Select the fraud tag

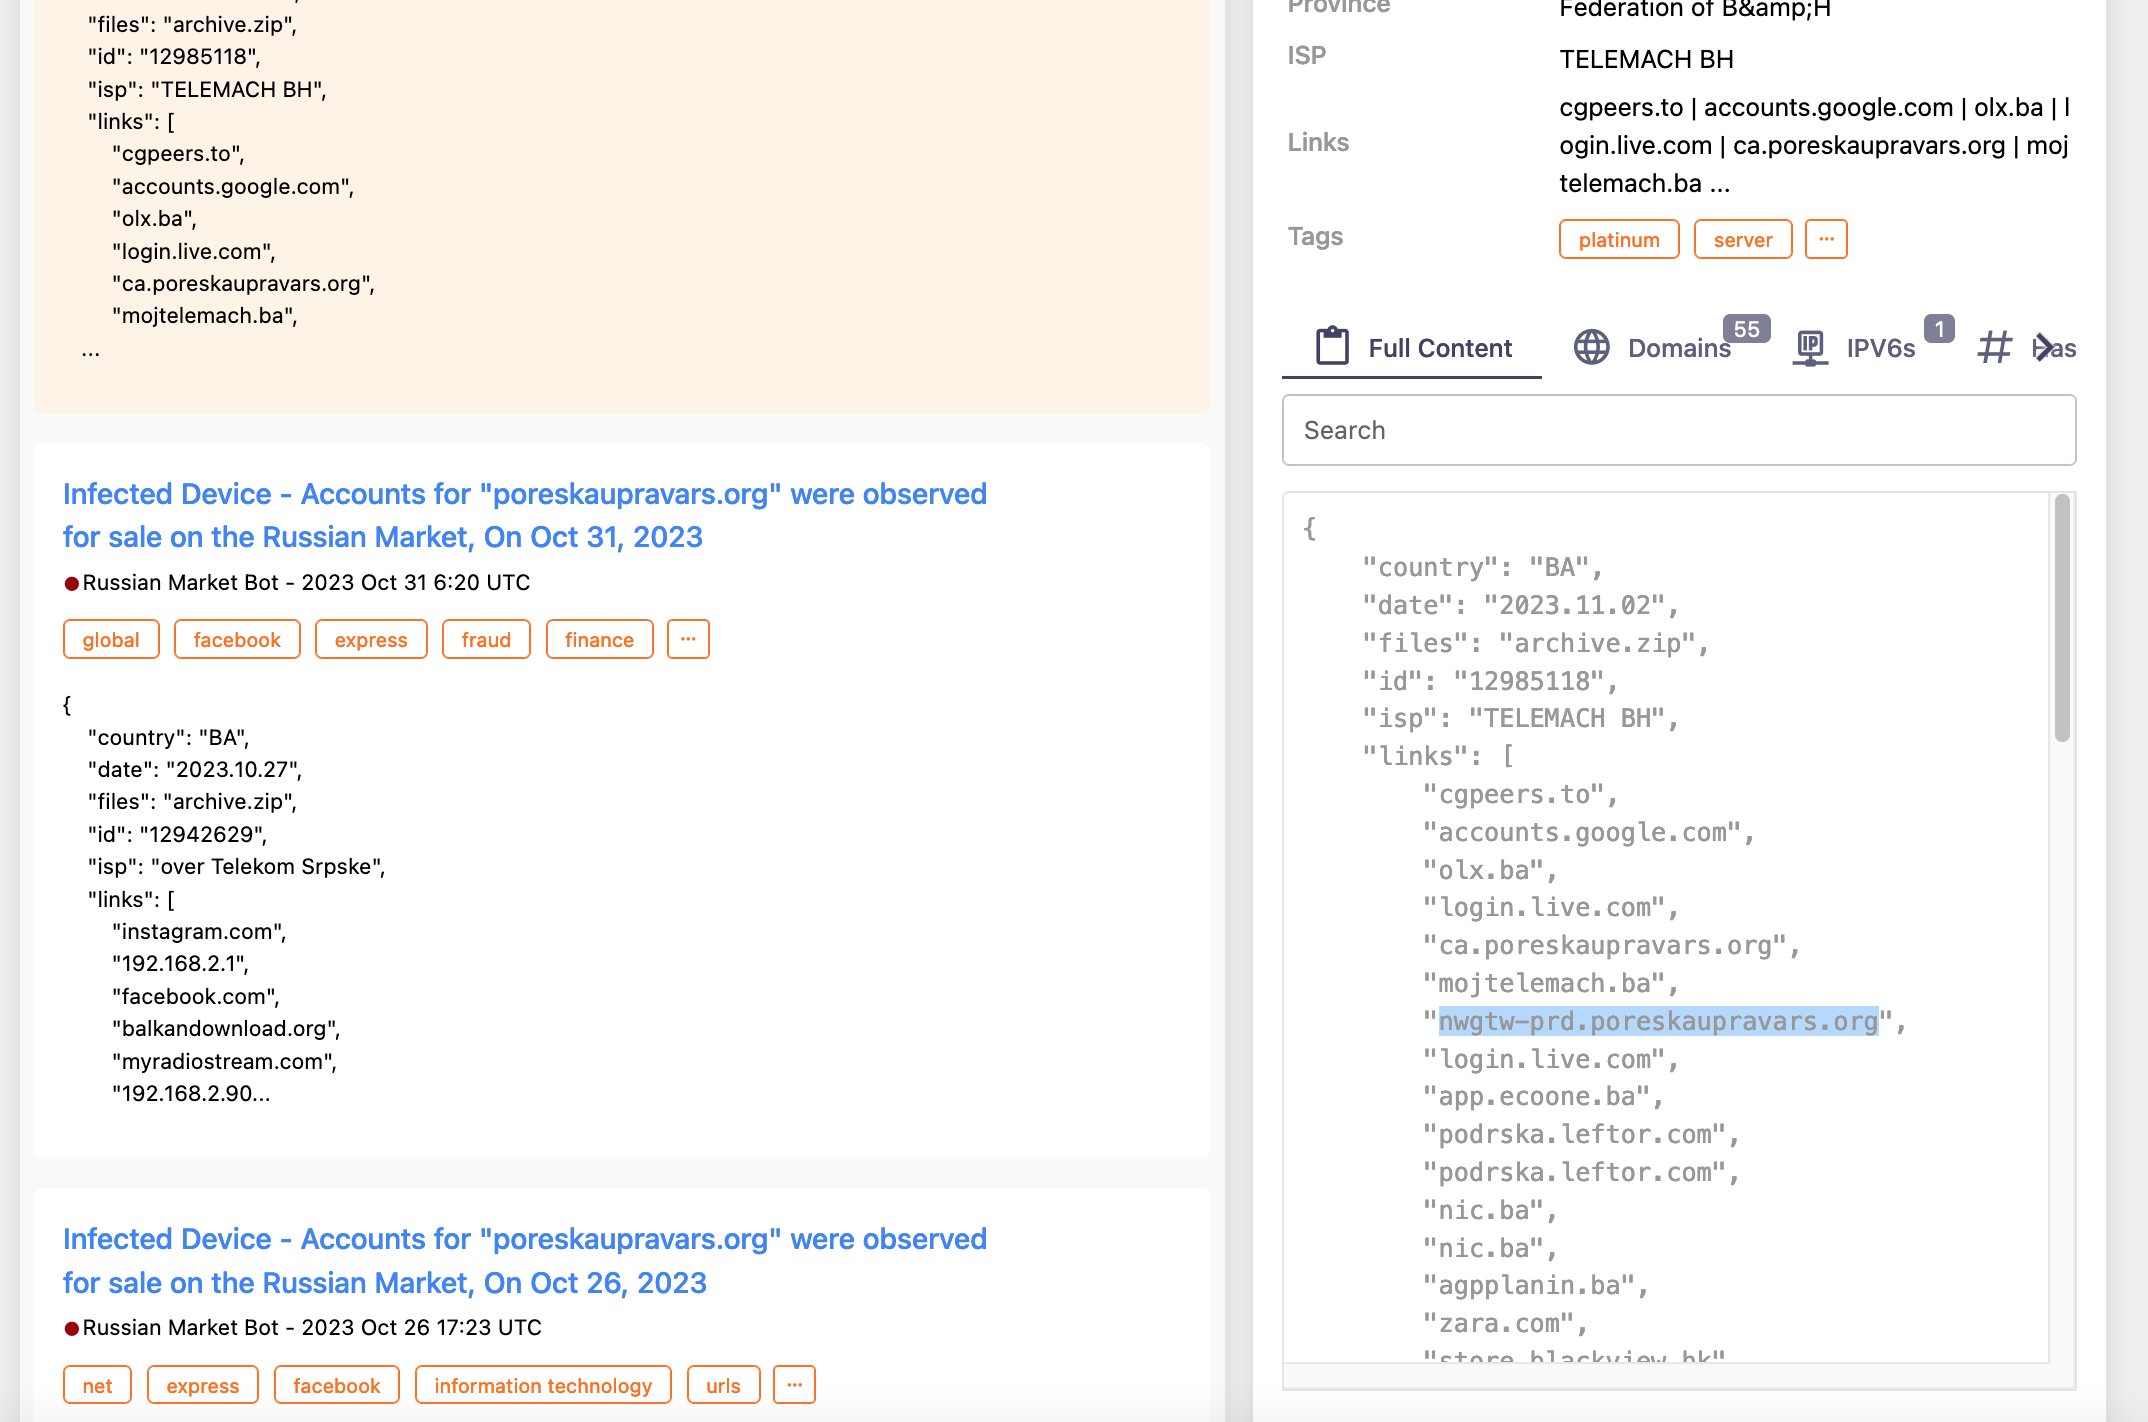point(486,640)
